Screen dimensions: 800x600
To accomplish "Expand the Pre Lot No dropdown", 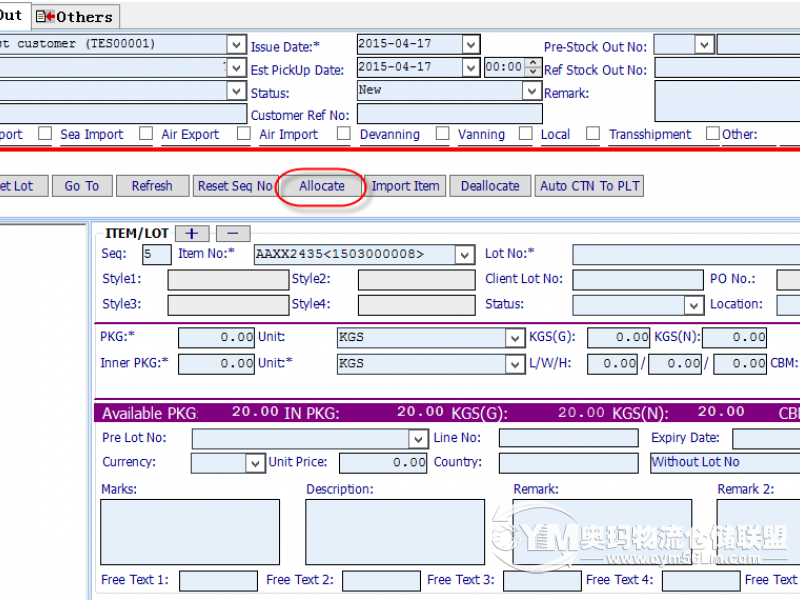I will (x=418, y=438).
